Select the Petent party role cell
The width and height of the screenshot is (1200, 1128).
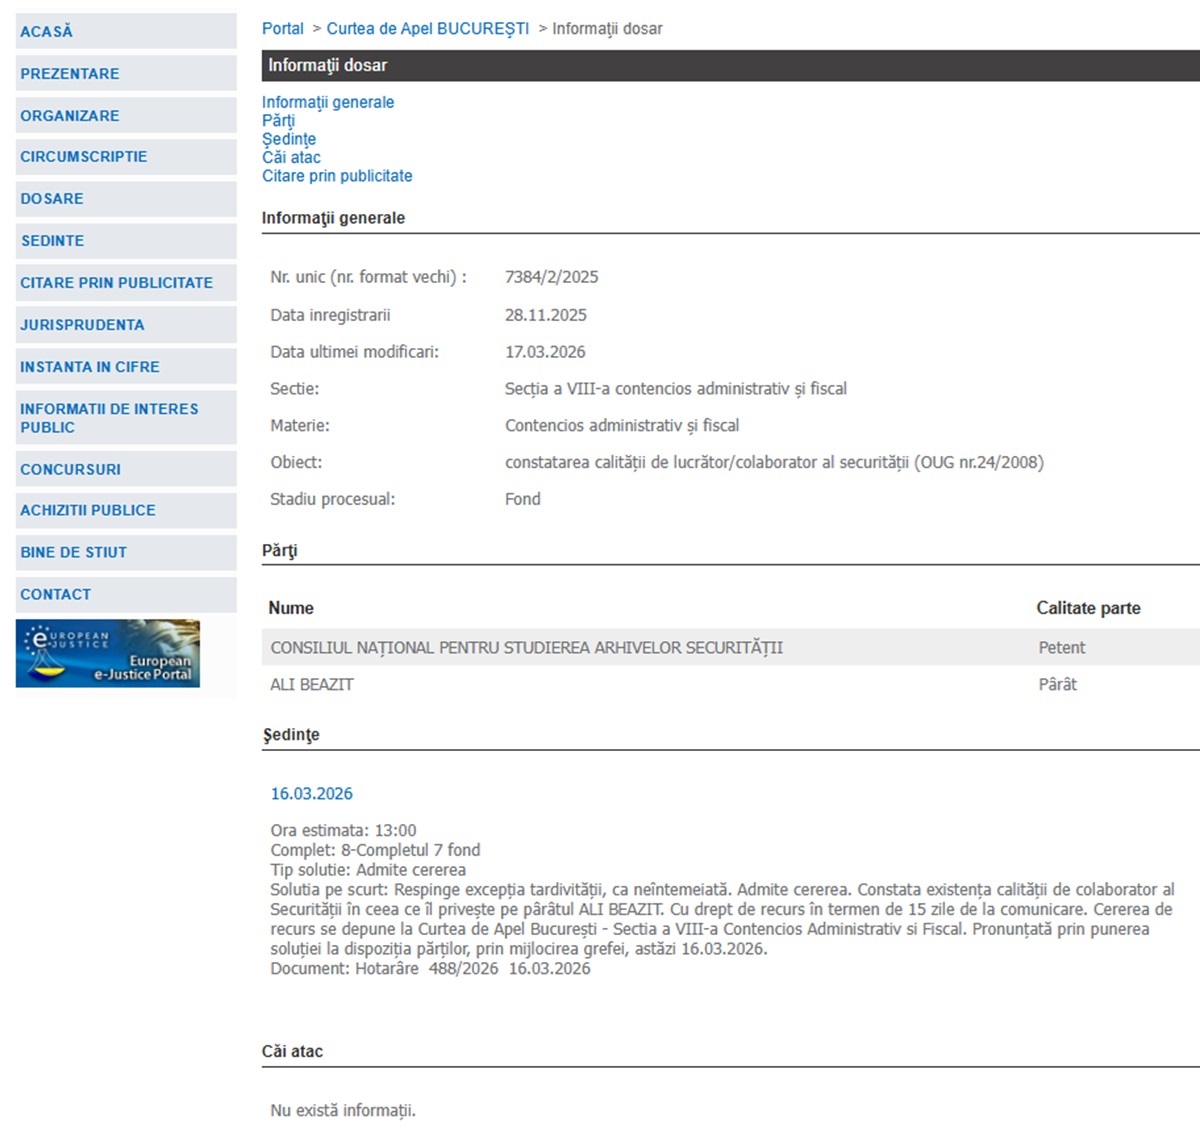(1062, 648)
